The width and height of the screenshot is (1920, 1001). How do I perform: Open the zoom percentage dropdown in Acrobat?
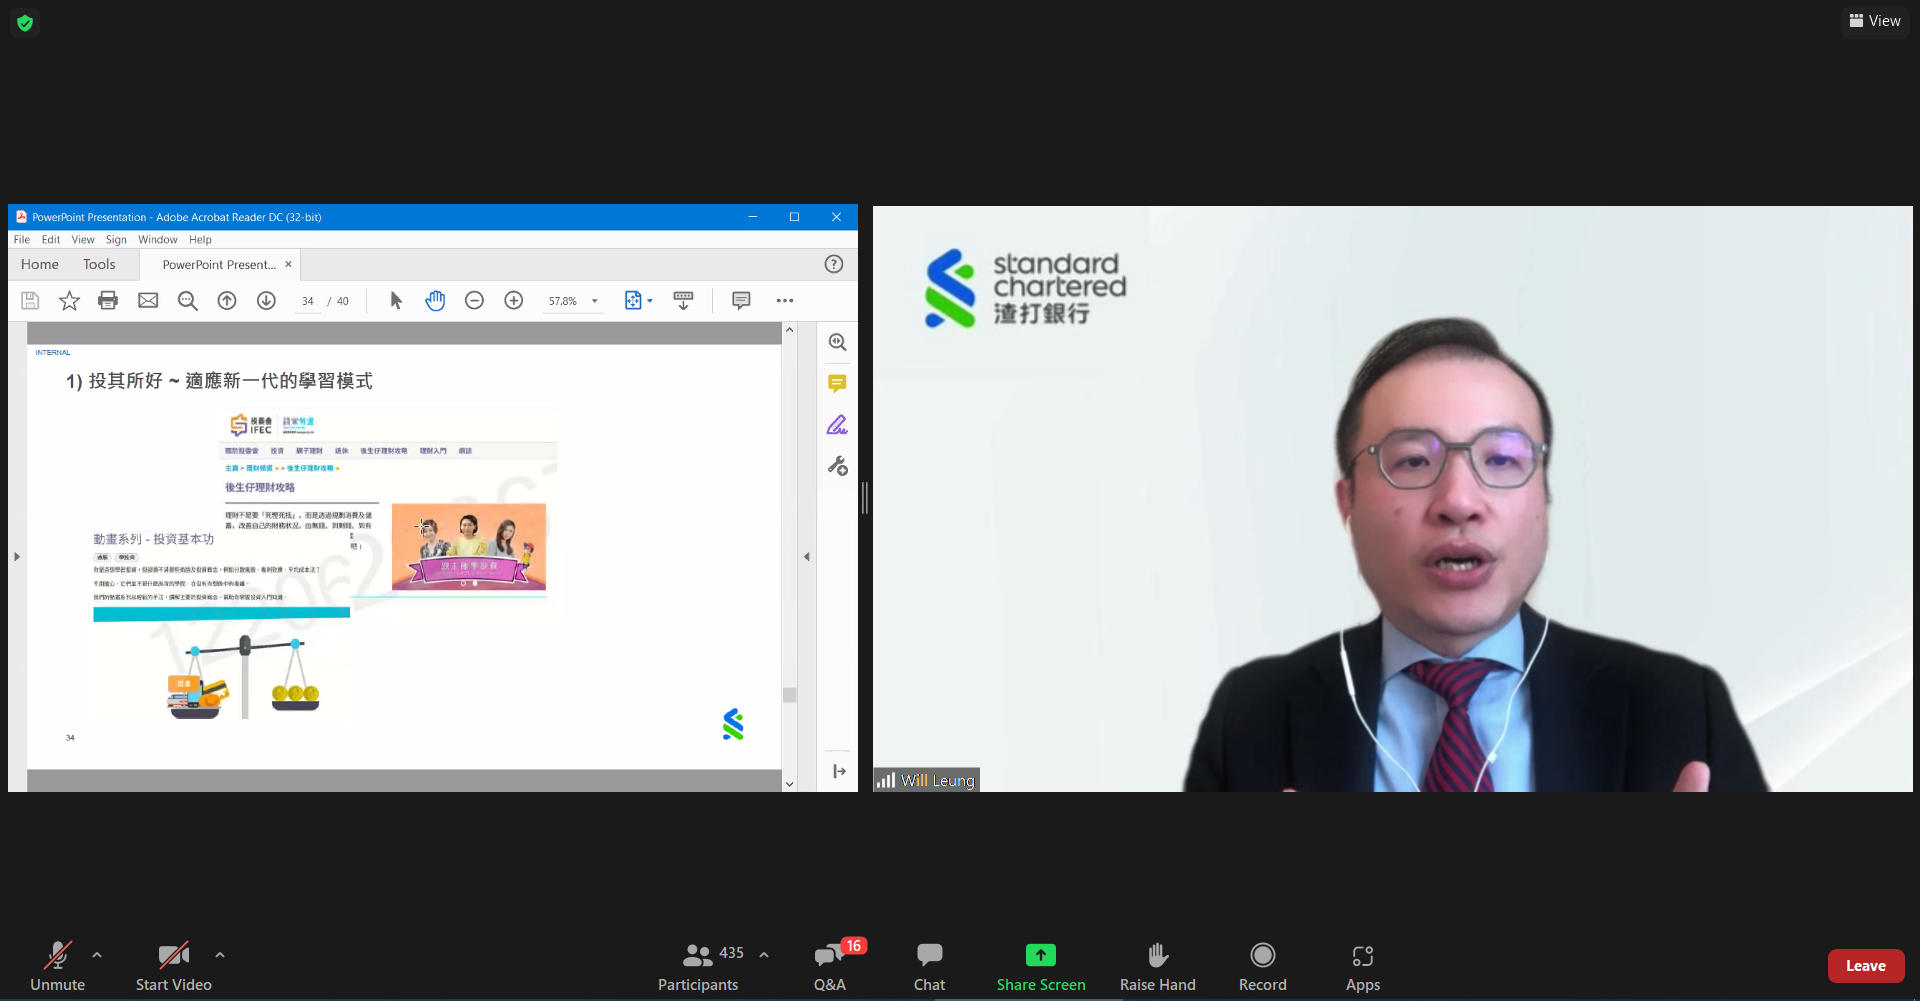pyautogui.click(x=595, y=301)
